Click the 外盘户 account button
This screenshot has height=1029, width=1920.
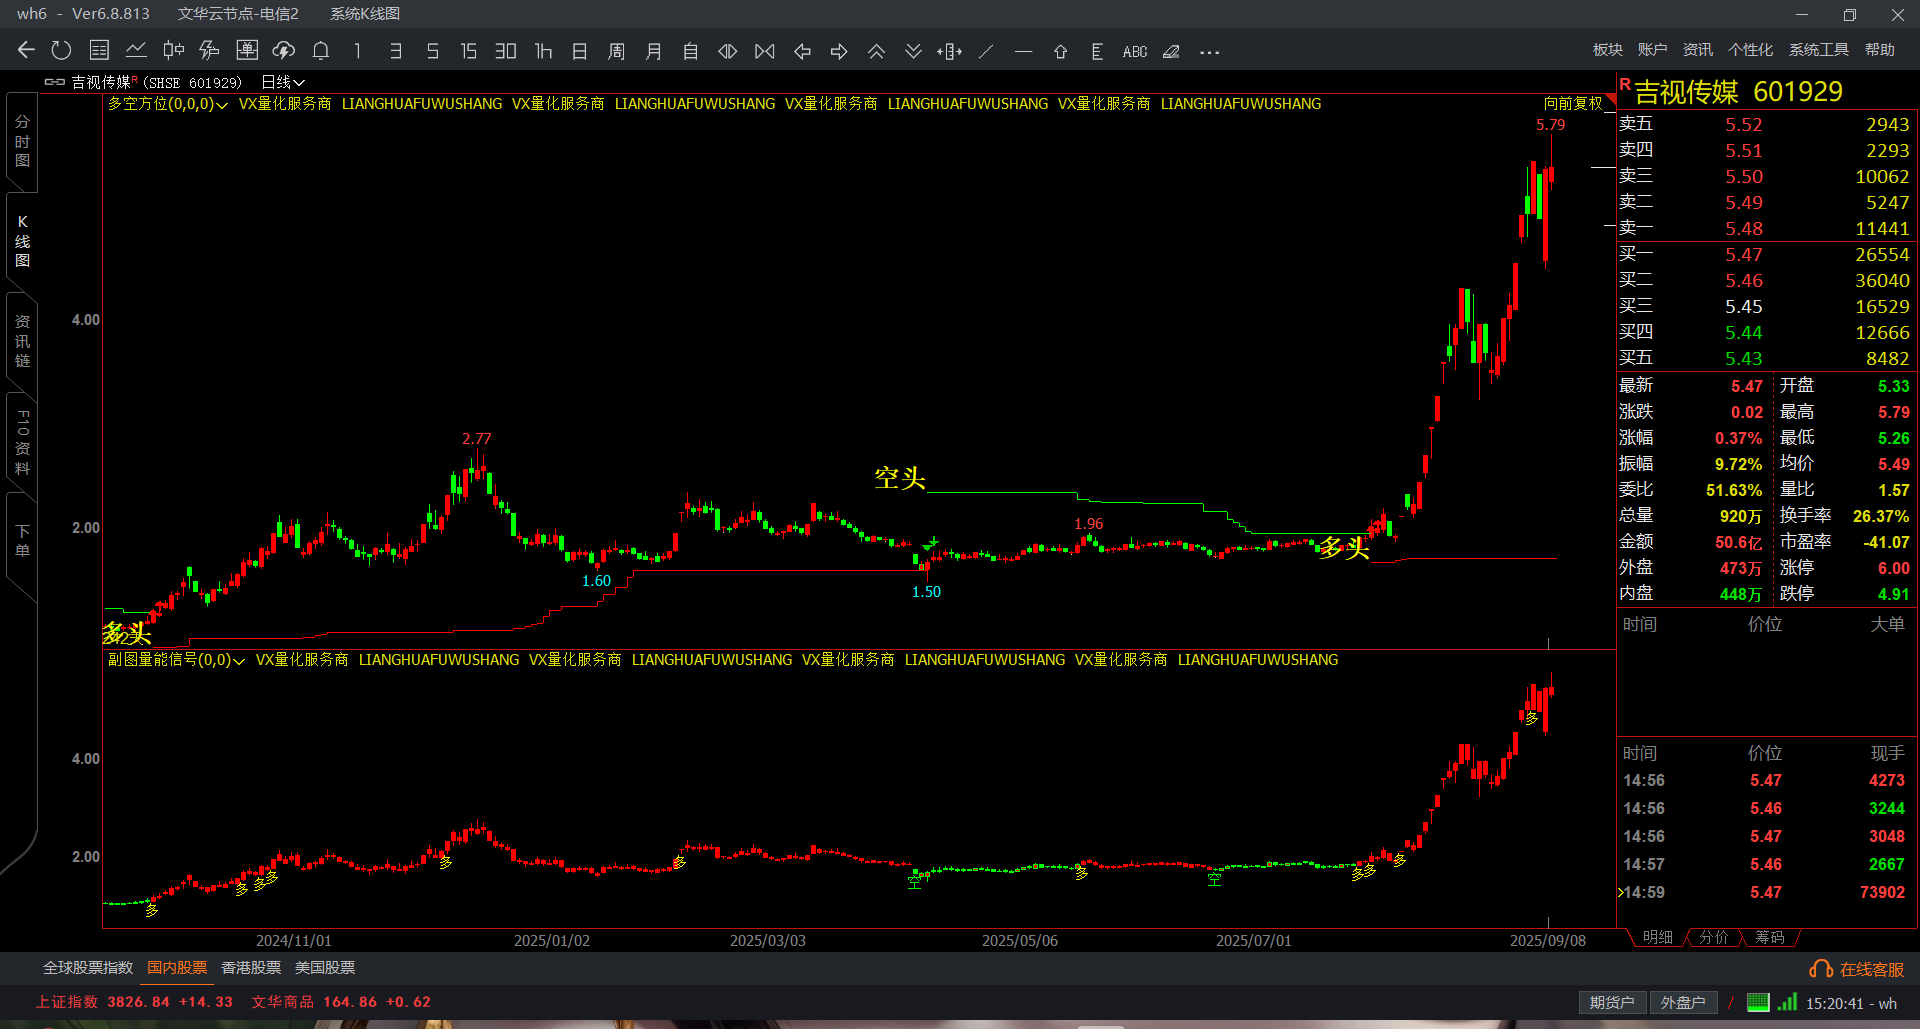(1683, 1003)
